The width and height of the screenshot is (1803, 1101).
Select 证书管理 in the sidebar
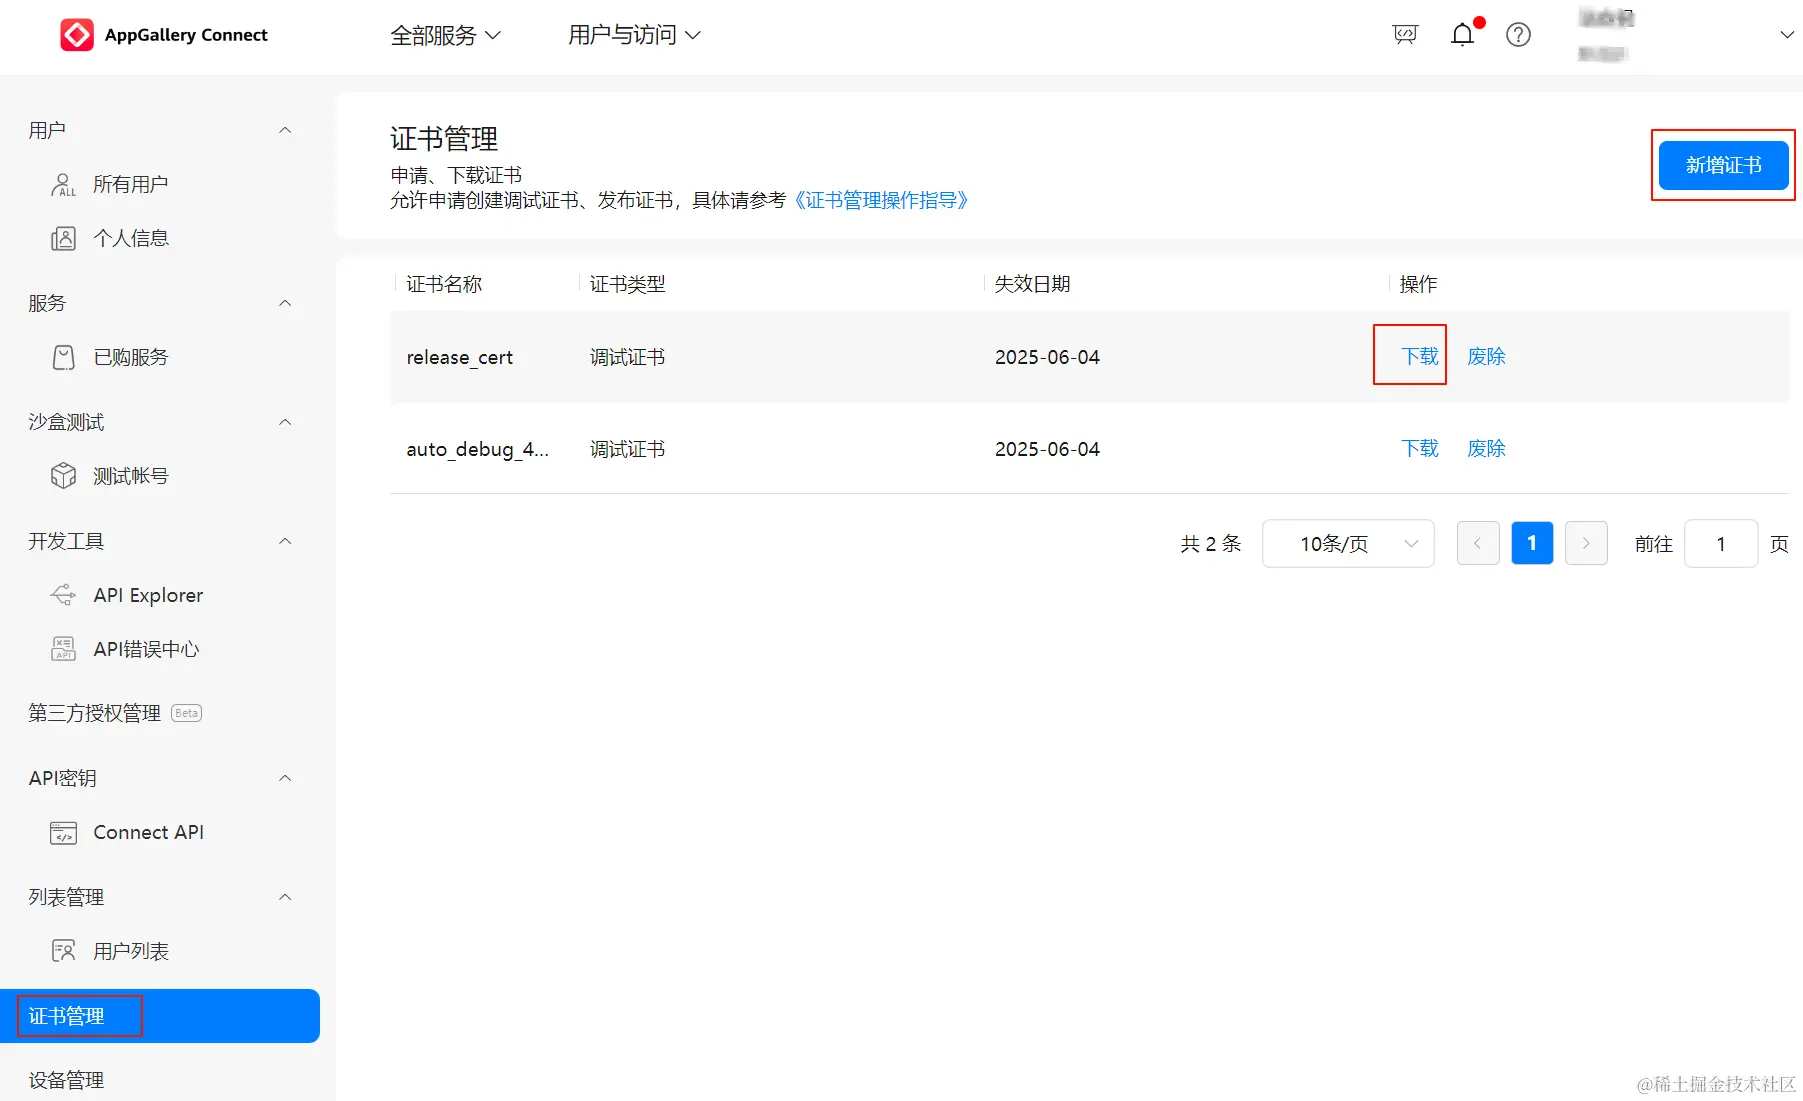pos(160,1016)
